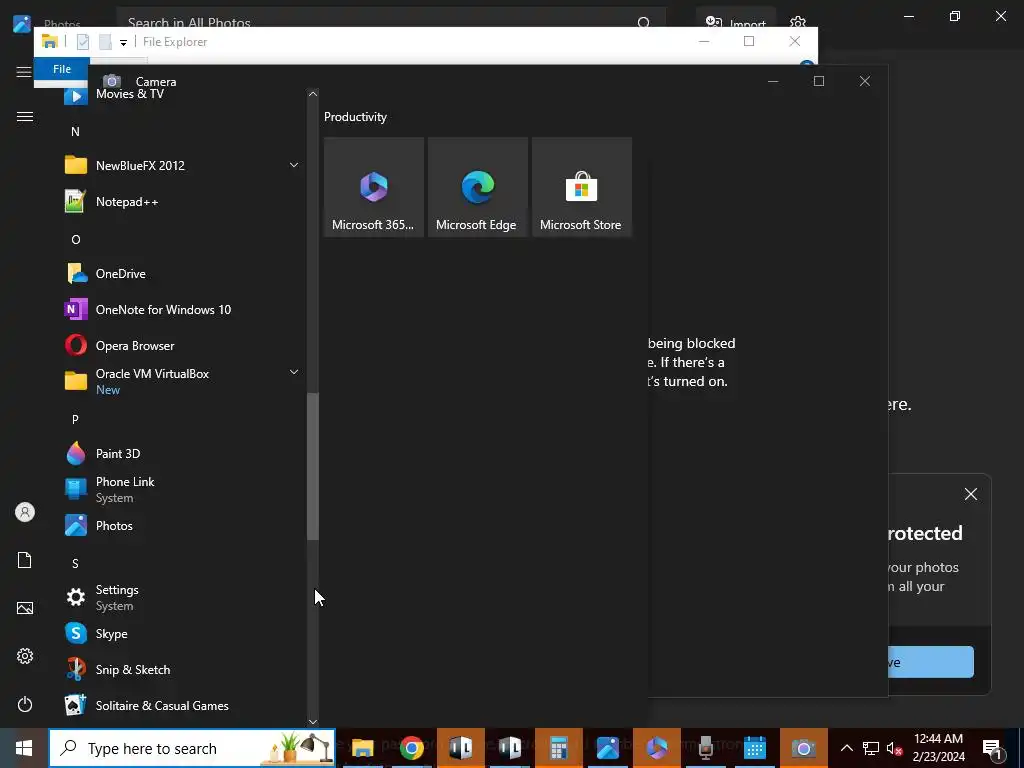Click the search magnifier in Photos search bar
The image size is (1024, 768).
pyautogui.click(x=644, y=23)
